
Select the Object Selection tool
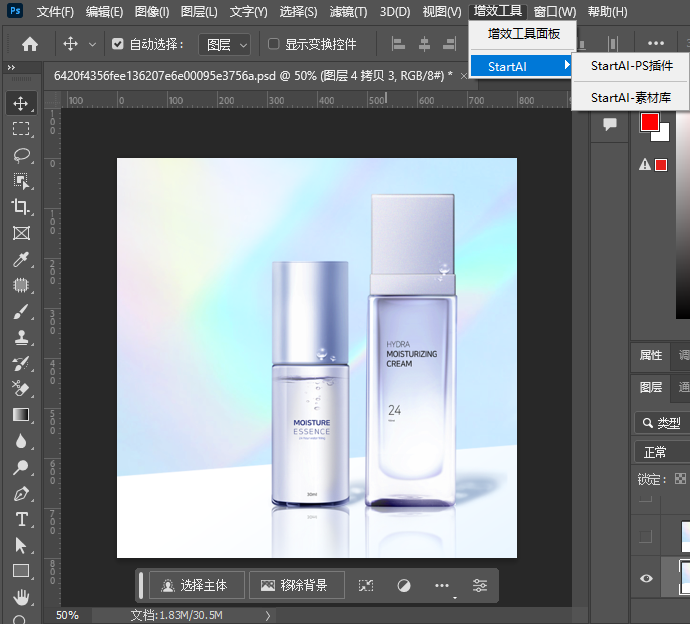[21, 181]
